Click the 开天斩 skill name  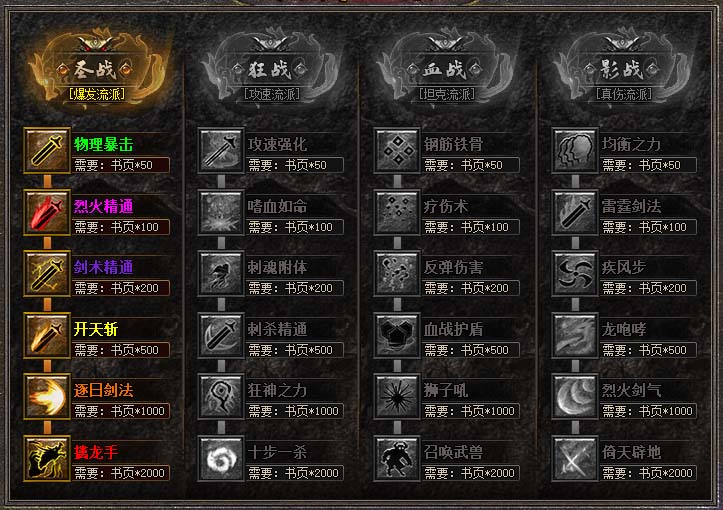[x=96, y=329]
